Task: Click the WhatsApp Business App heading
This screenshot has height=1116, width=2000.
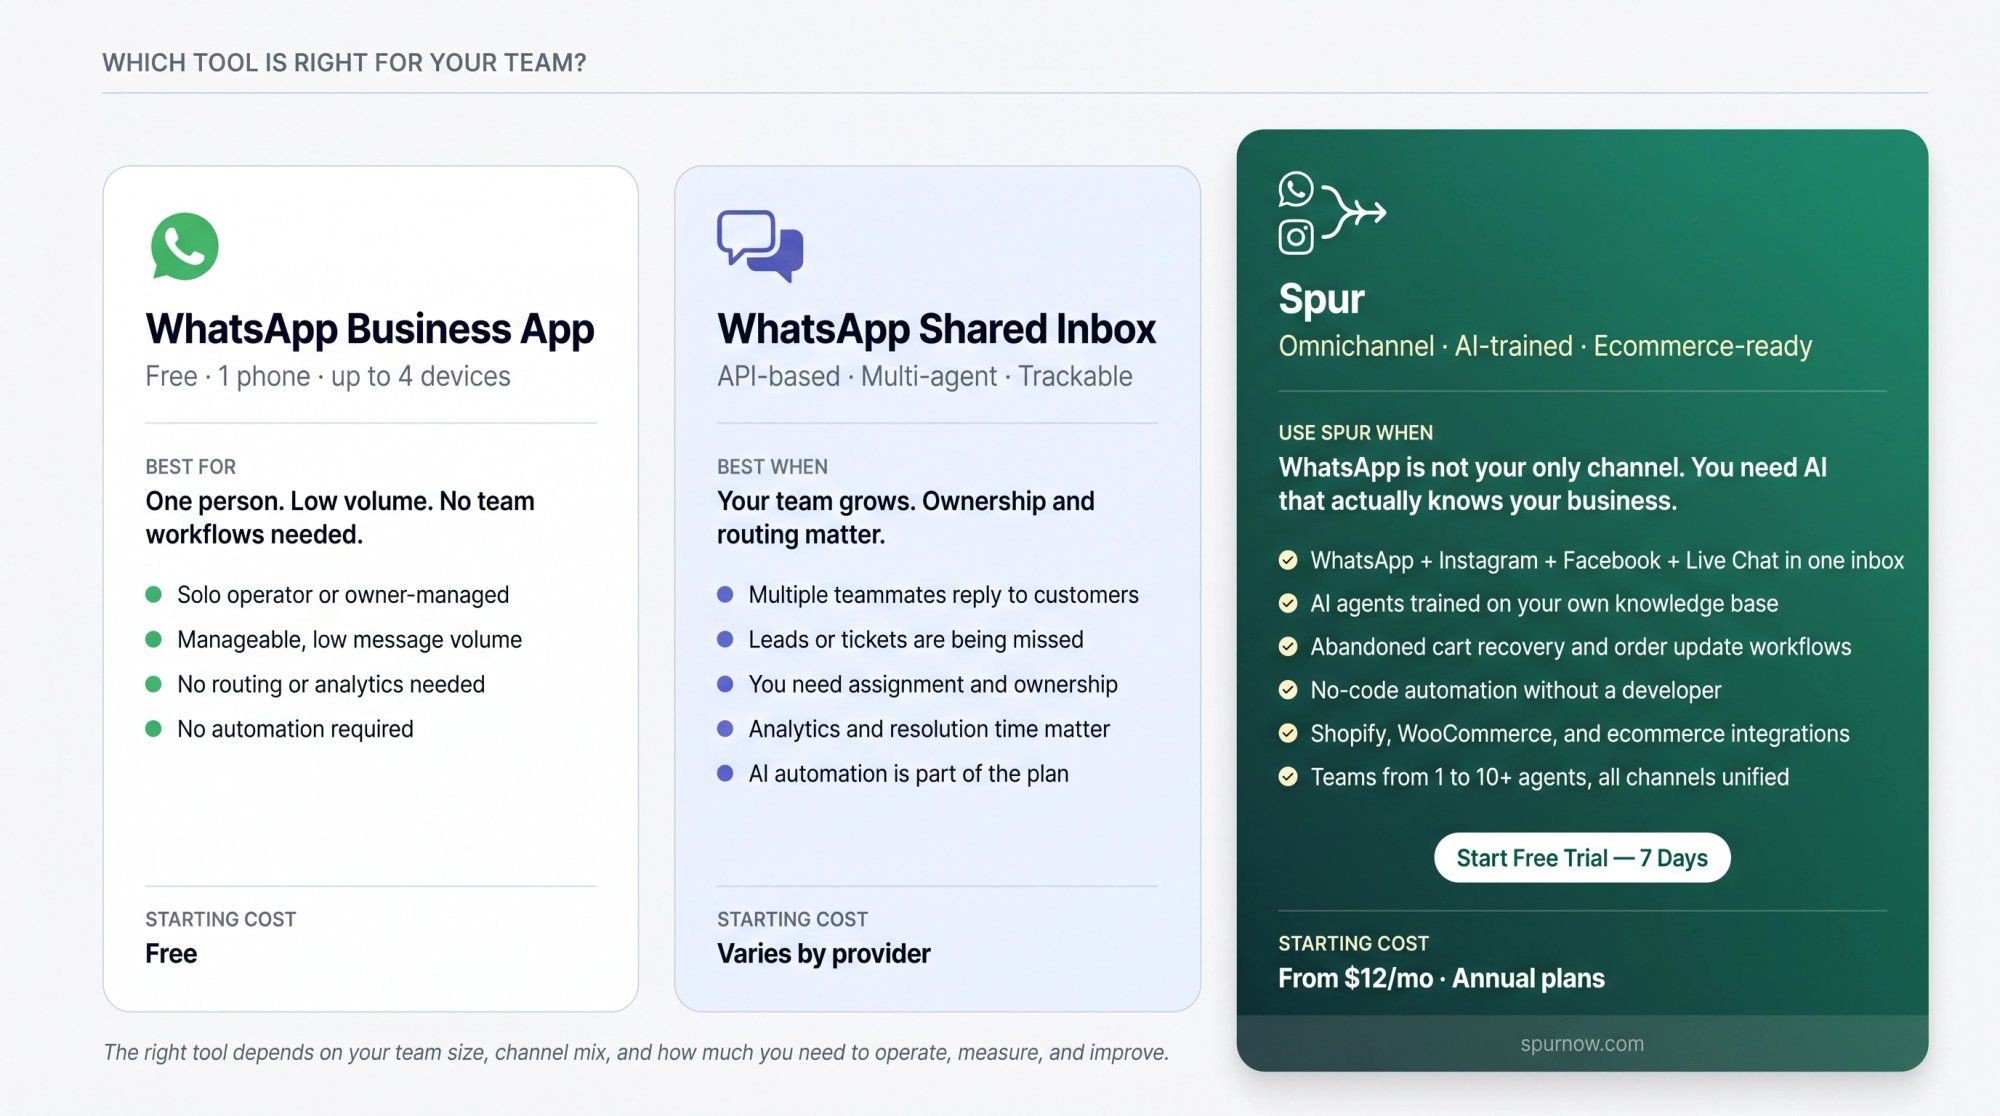Action: point(370,329)
